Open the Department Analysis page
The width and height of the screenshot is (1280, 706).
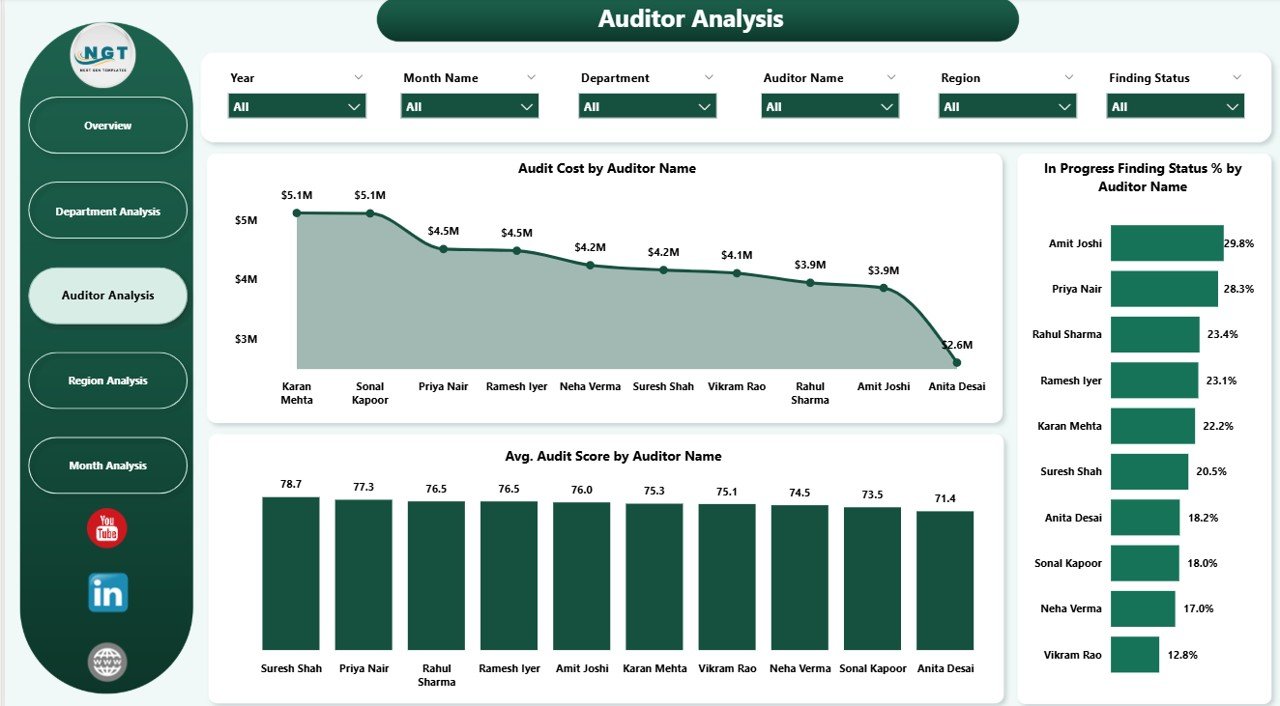(x=107, y=211)
